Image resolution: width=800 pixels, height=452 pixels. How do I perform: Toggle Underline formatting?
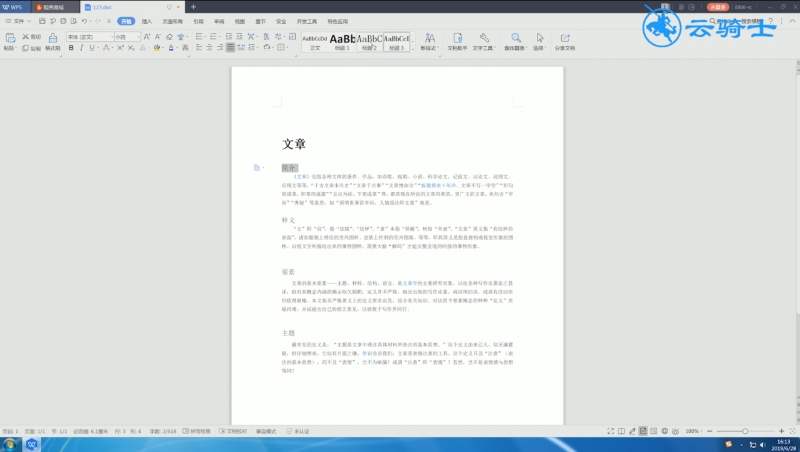coord(92,47)
